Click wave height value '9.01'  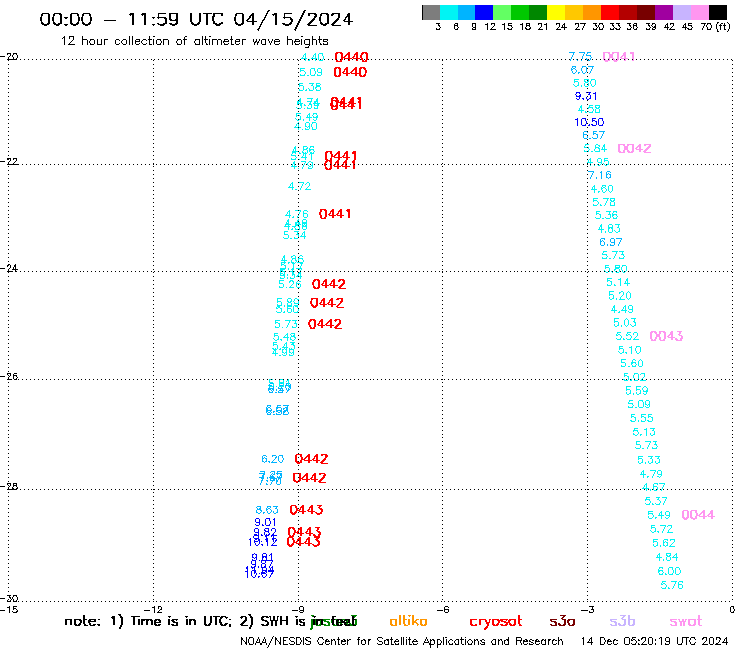pyautogui.click(x=265, y=523)
